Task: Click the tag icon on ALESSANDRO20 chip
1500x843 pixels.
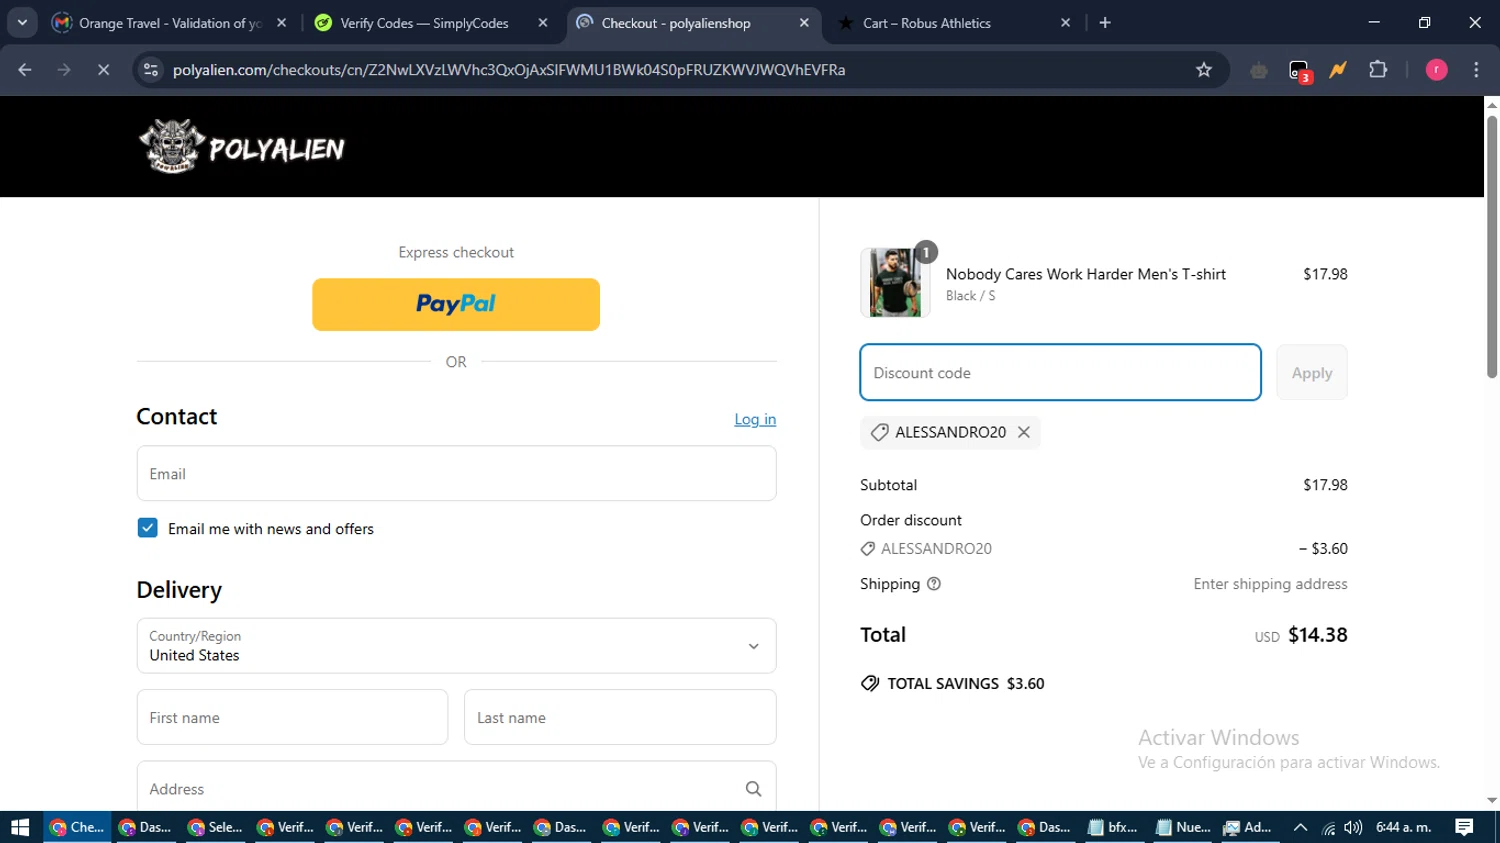Action: (879, 432)
